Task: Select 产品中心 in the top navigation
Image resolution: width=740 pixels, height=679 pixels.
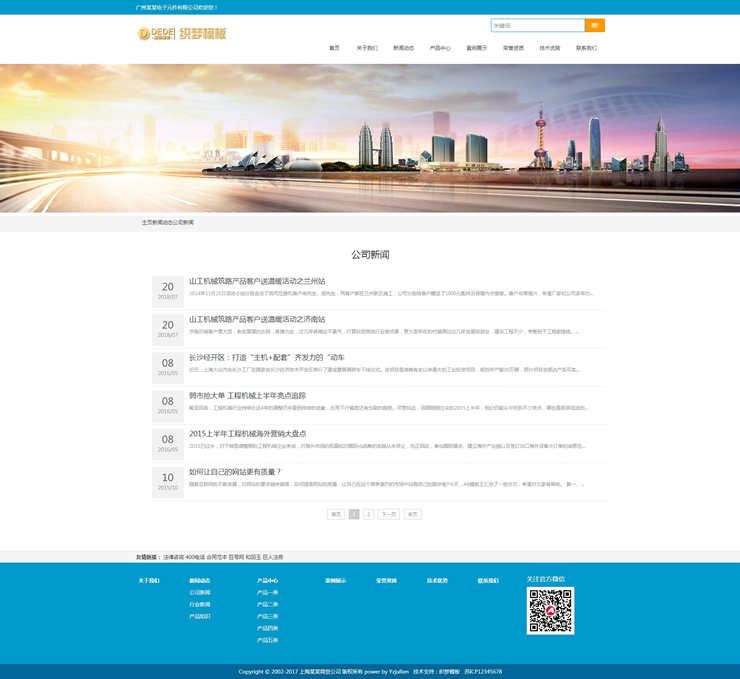Action: [x=440, y=48]
